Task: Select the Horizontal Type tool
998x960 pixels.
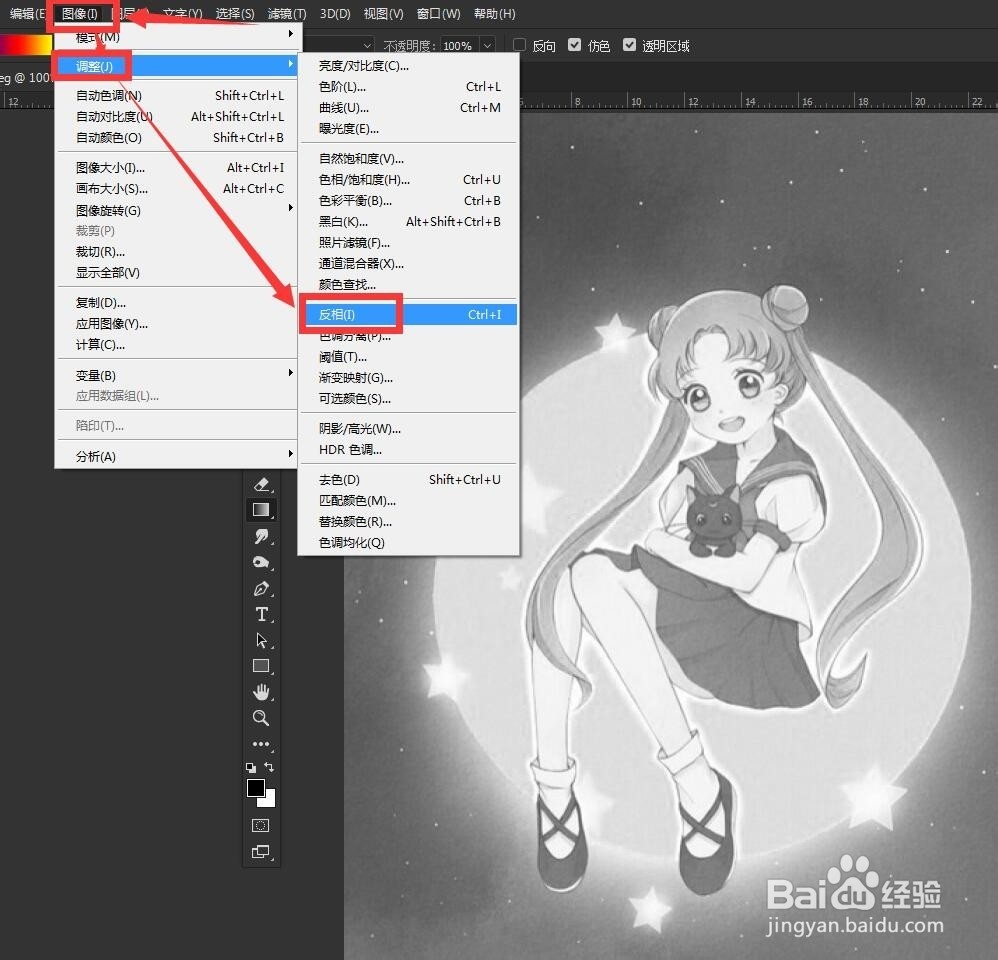Action: (x=261, y=614)
